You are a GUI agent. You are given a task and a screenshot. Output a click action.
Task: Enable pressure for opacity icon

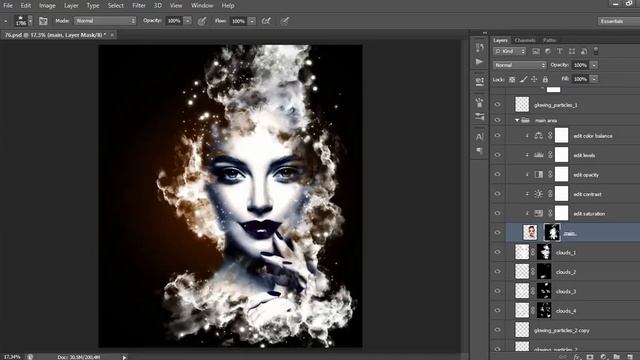[202, 21]
